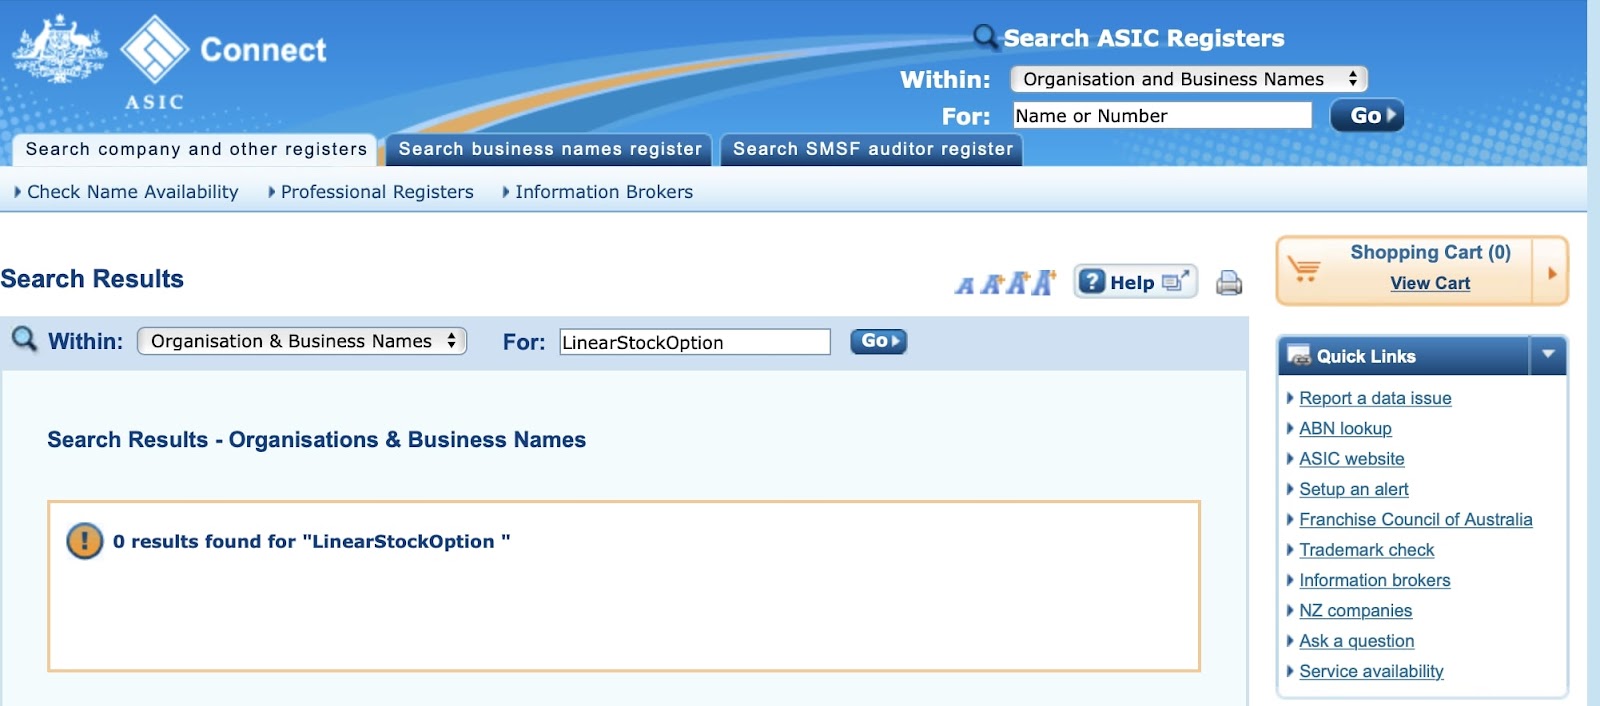Click the Search Results page heading
1600x706 pixels.
tap(92, 279)
